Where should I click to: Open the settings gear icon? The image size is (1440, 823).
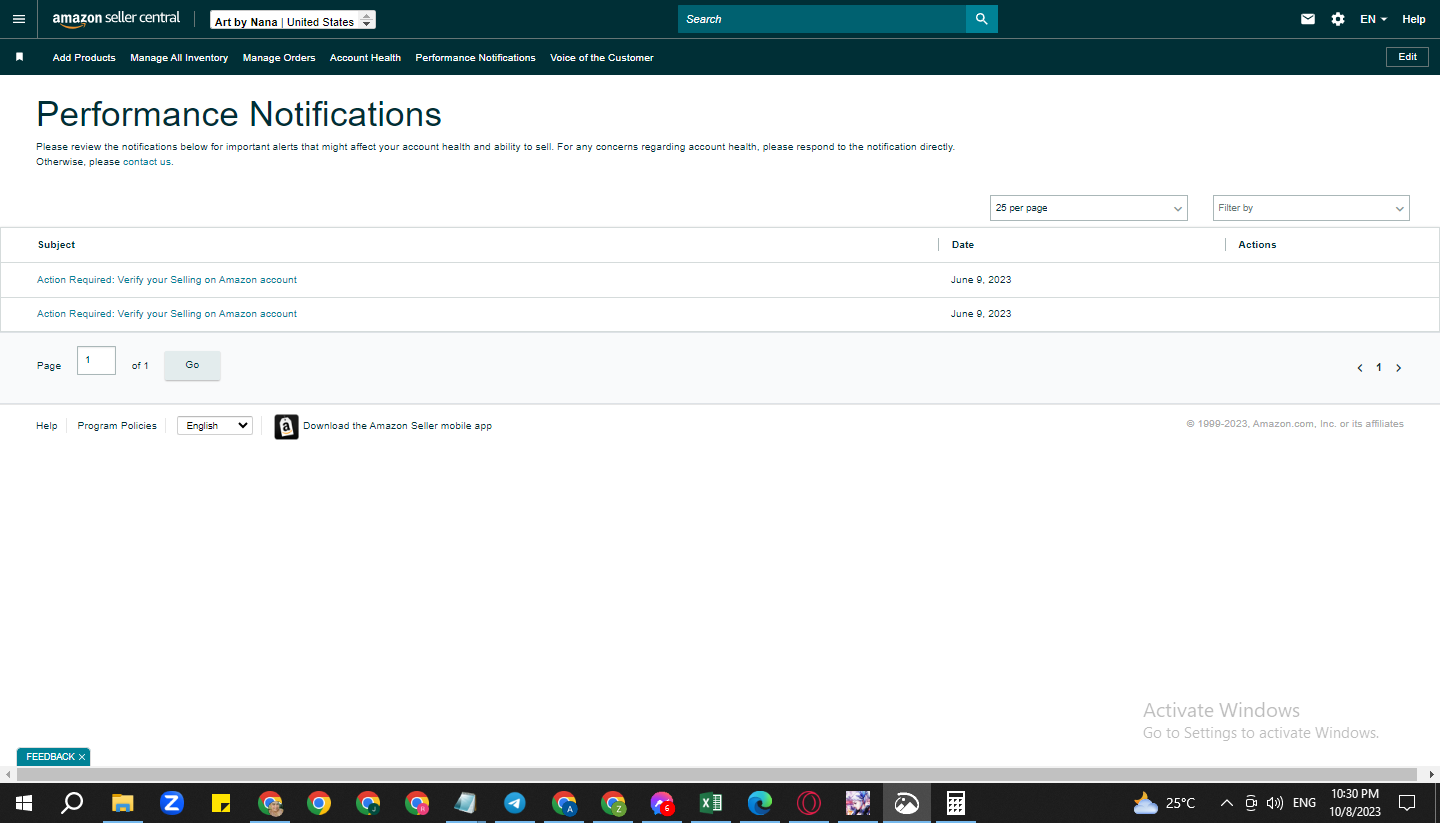coord(1338,19)
